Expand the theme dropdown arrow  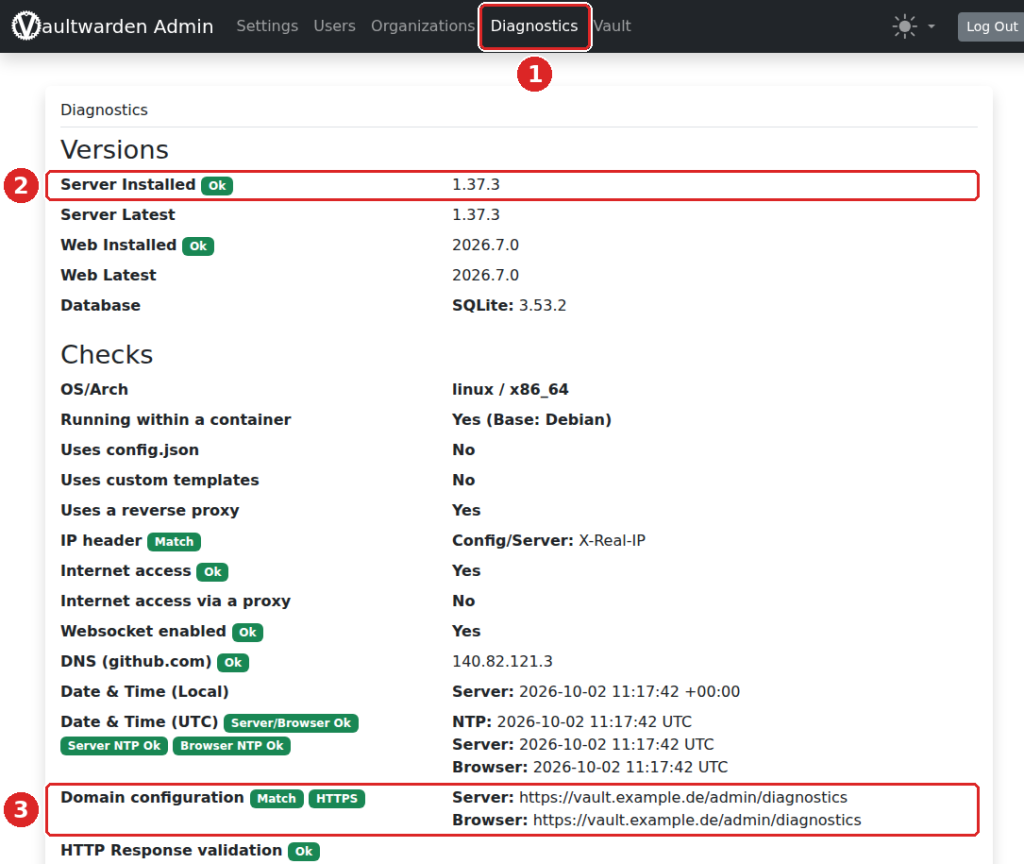(931, 27)
